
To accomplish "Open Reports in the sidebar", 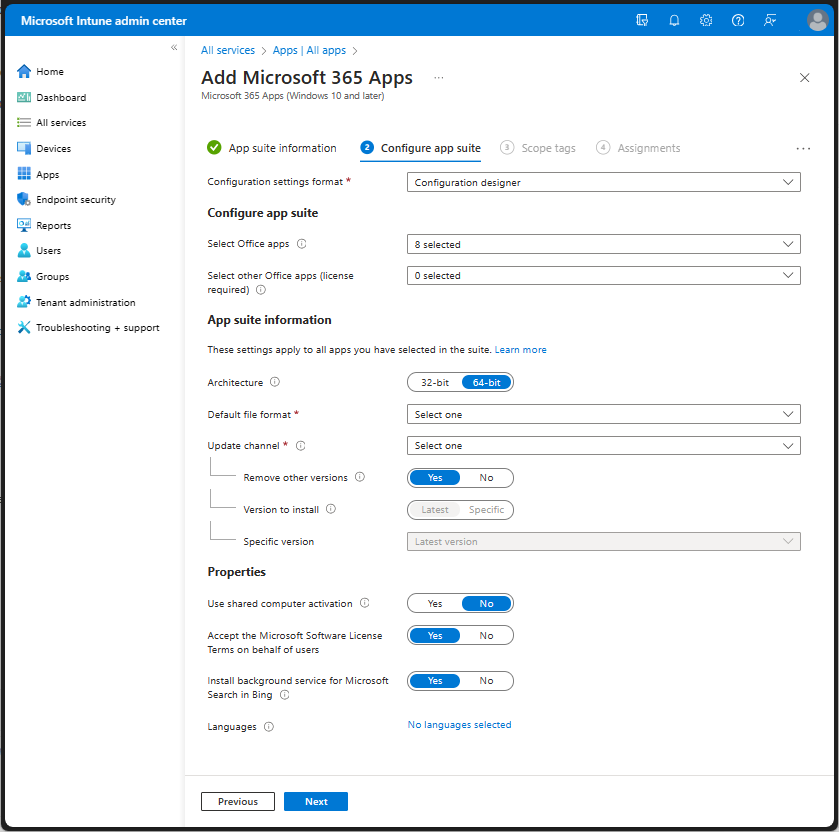I will 44,225.
